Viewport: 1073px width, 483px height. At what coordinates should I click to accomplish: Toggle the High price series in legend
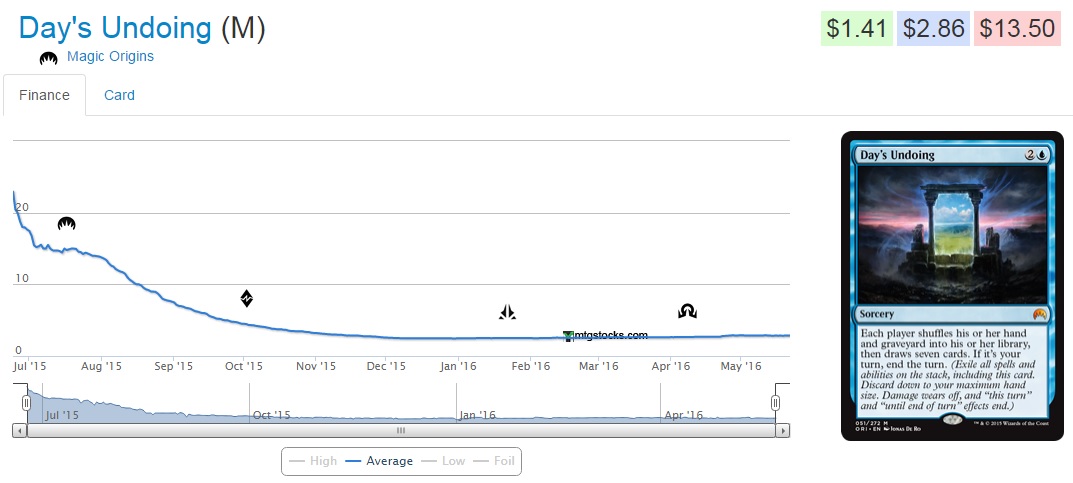coord(312,461)
